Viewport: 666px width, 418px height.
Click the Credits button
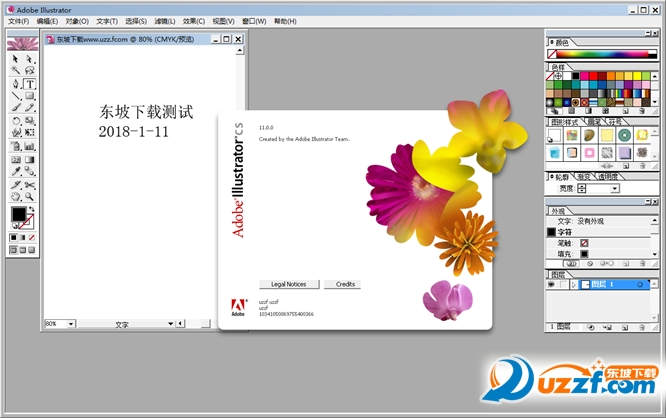pyautogui.click(x=342, y=284)
